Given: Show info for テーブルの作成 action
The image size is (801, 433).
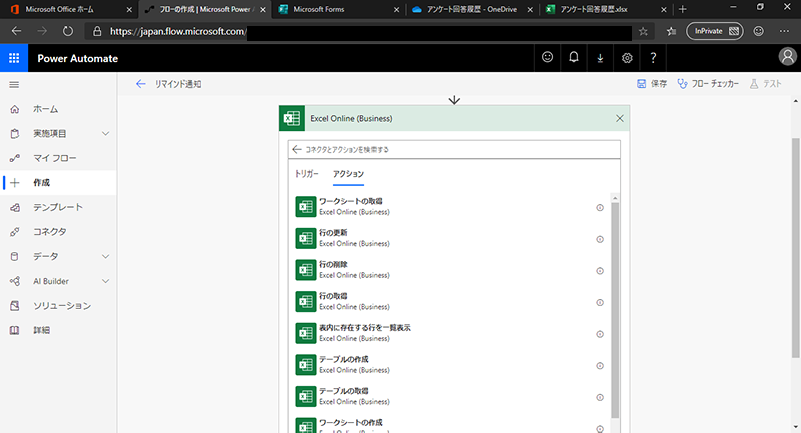Looking at the screenshot, I should coord(600,366).
